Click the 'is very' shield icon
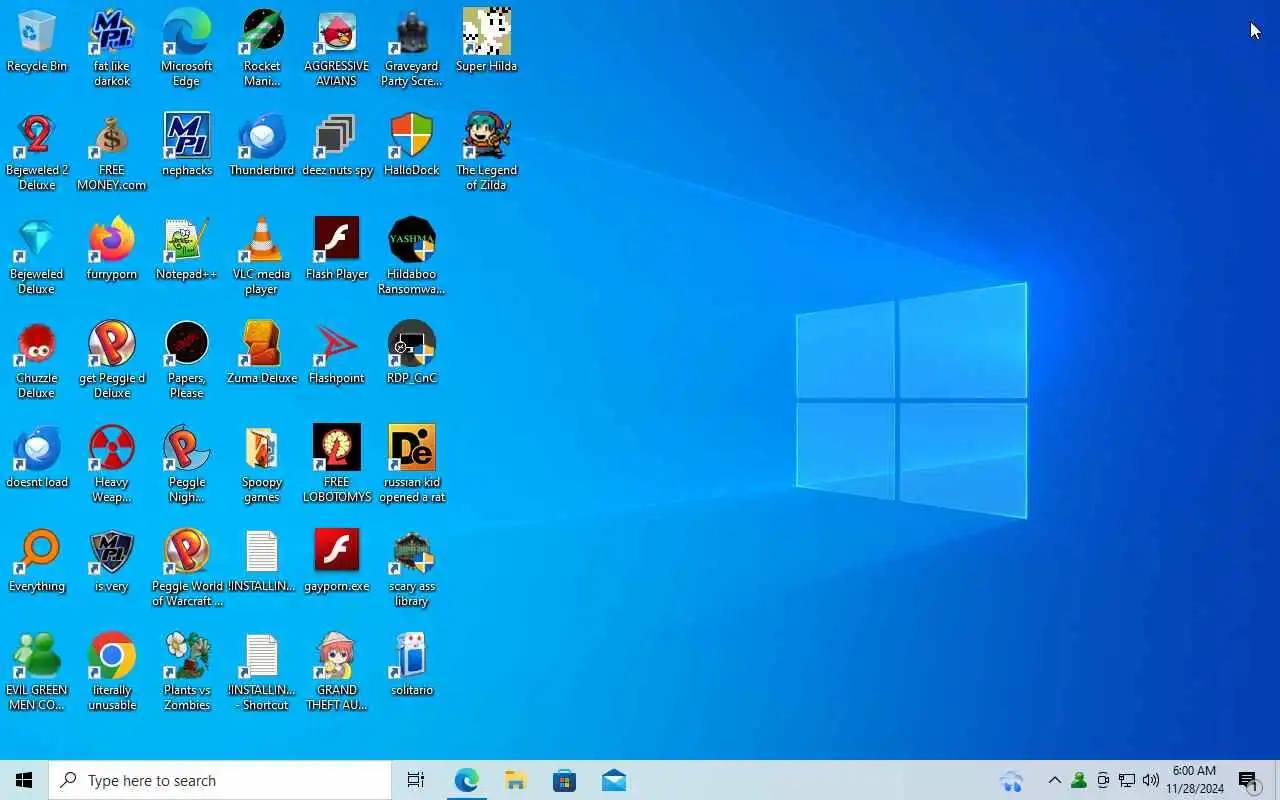1280x800 pixels. point(112,562)
